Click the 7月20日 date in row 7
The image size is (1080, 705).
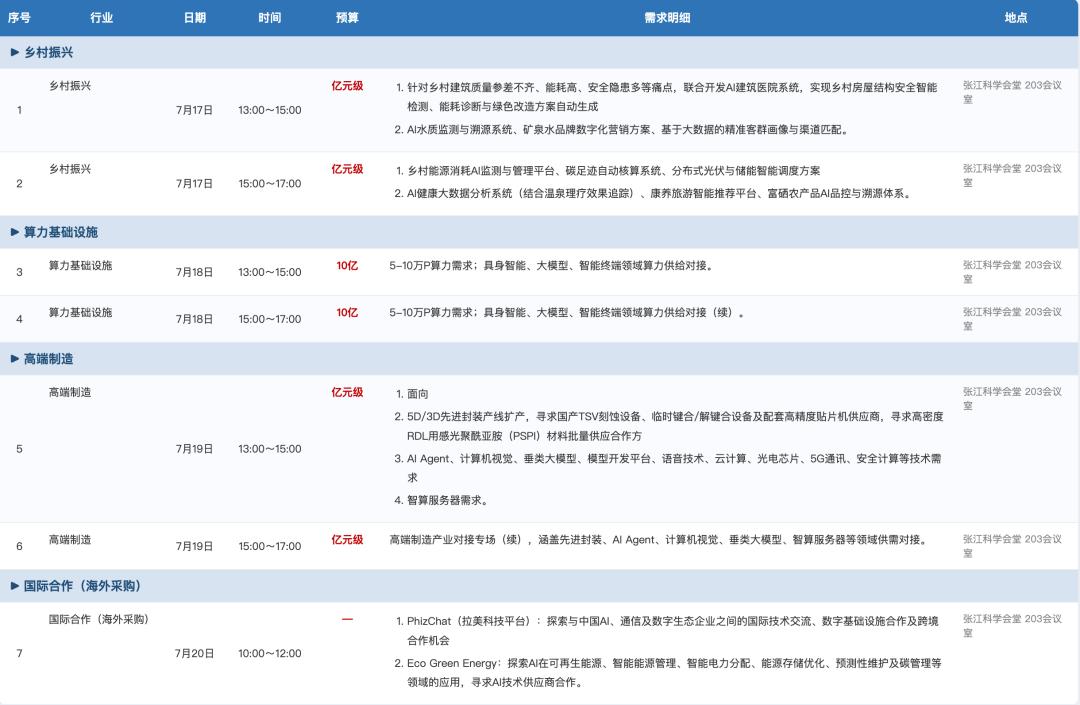pyautogui.click(x=194, y=653)
